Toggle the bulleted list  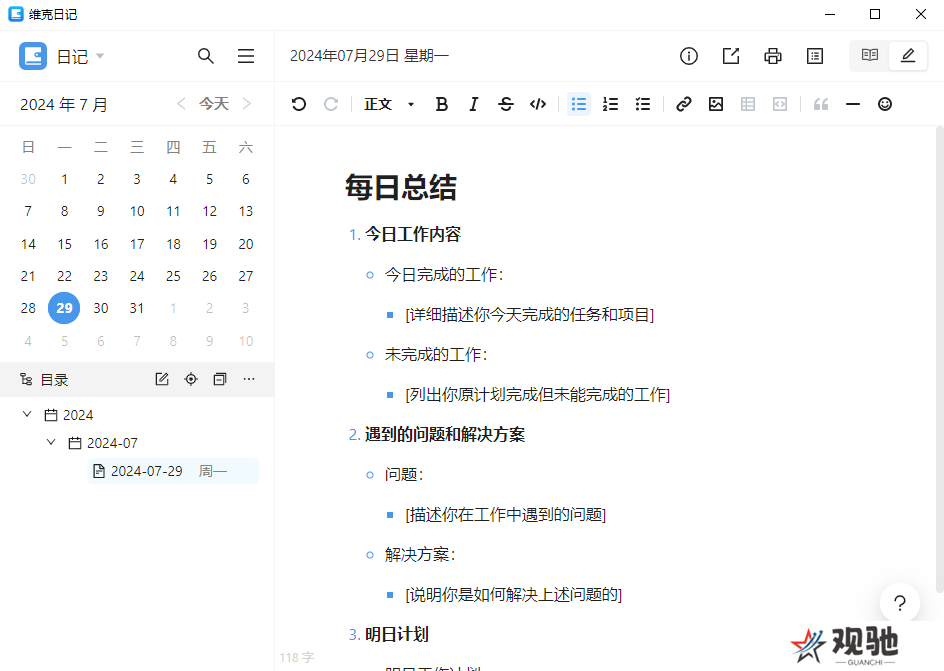pyautogui.click(x=579, y=104)
